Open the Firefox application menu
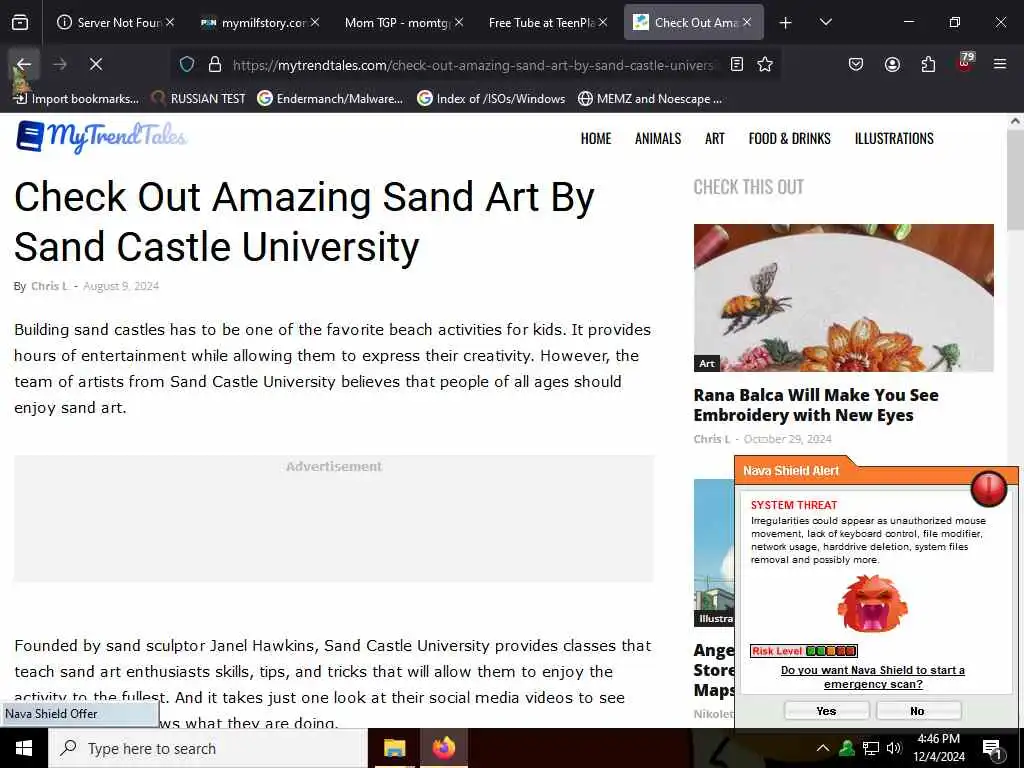This screenshot has width=1024, height=768. point(1000,64)
